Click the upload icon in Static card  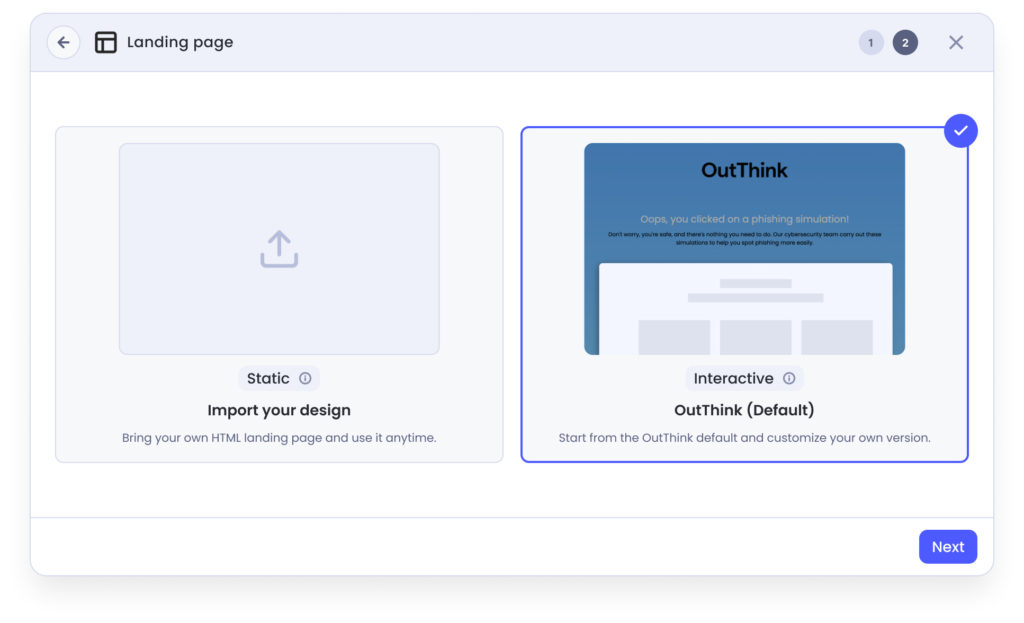tap(280, 249)
